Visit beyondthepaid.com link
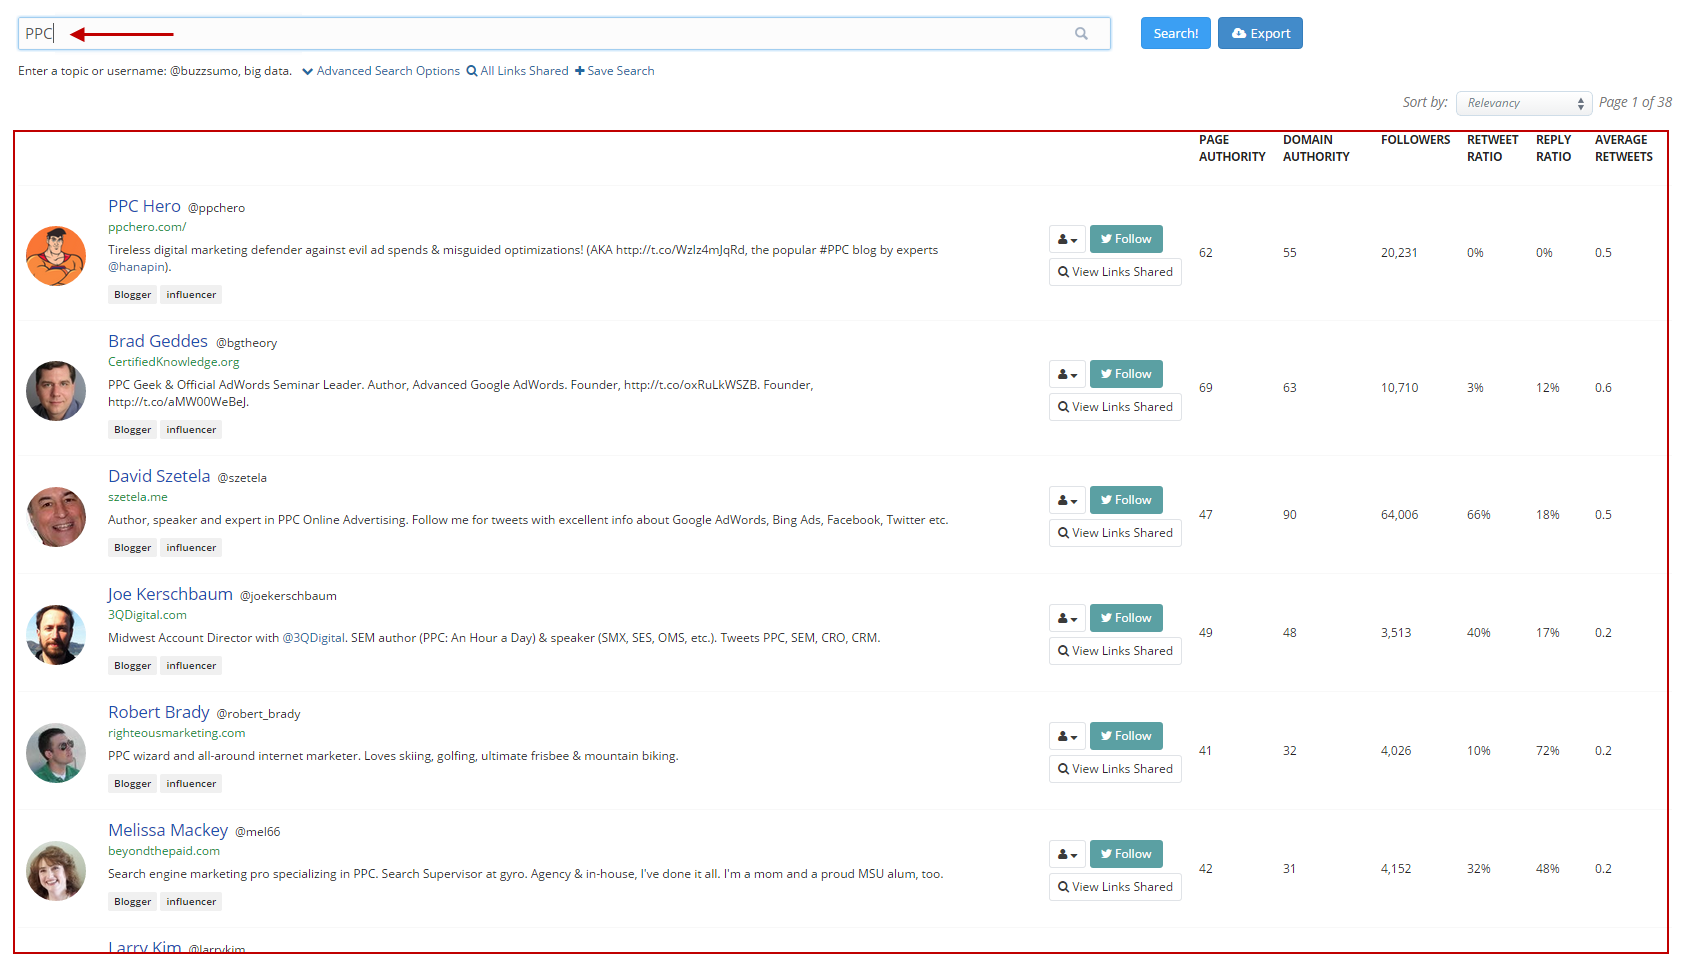The height and width of the screenshot is (954, 1693). click(164, 851)
